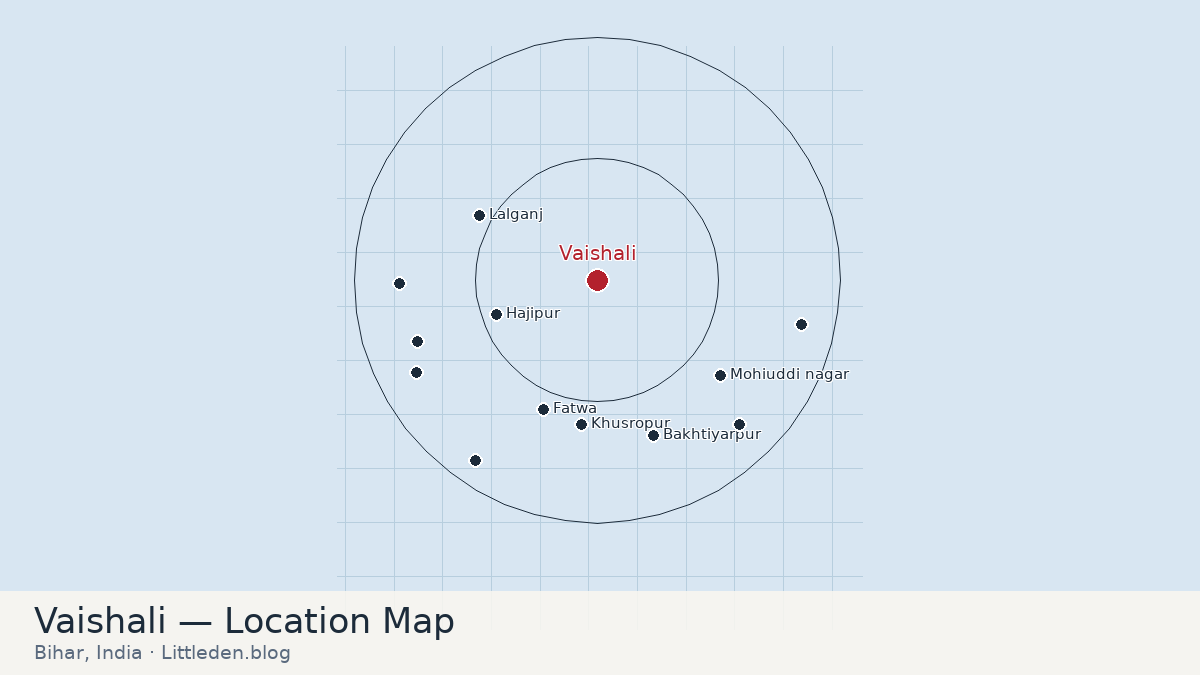
Task: Click the "Vaishali — Location Map" title
Action: pyautogui.click(x=244, y=621)
